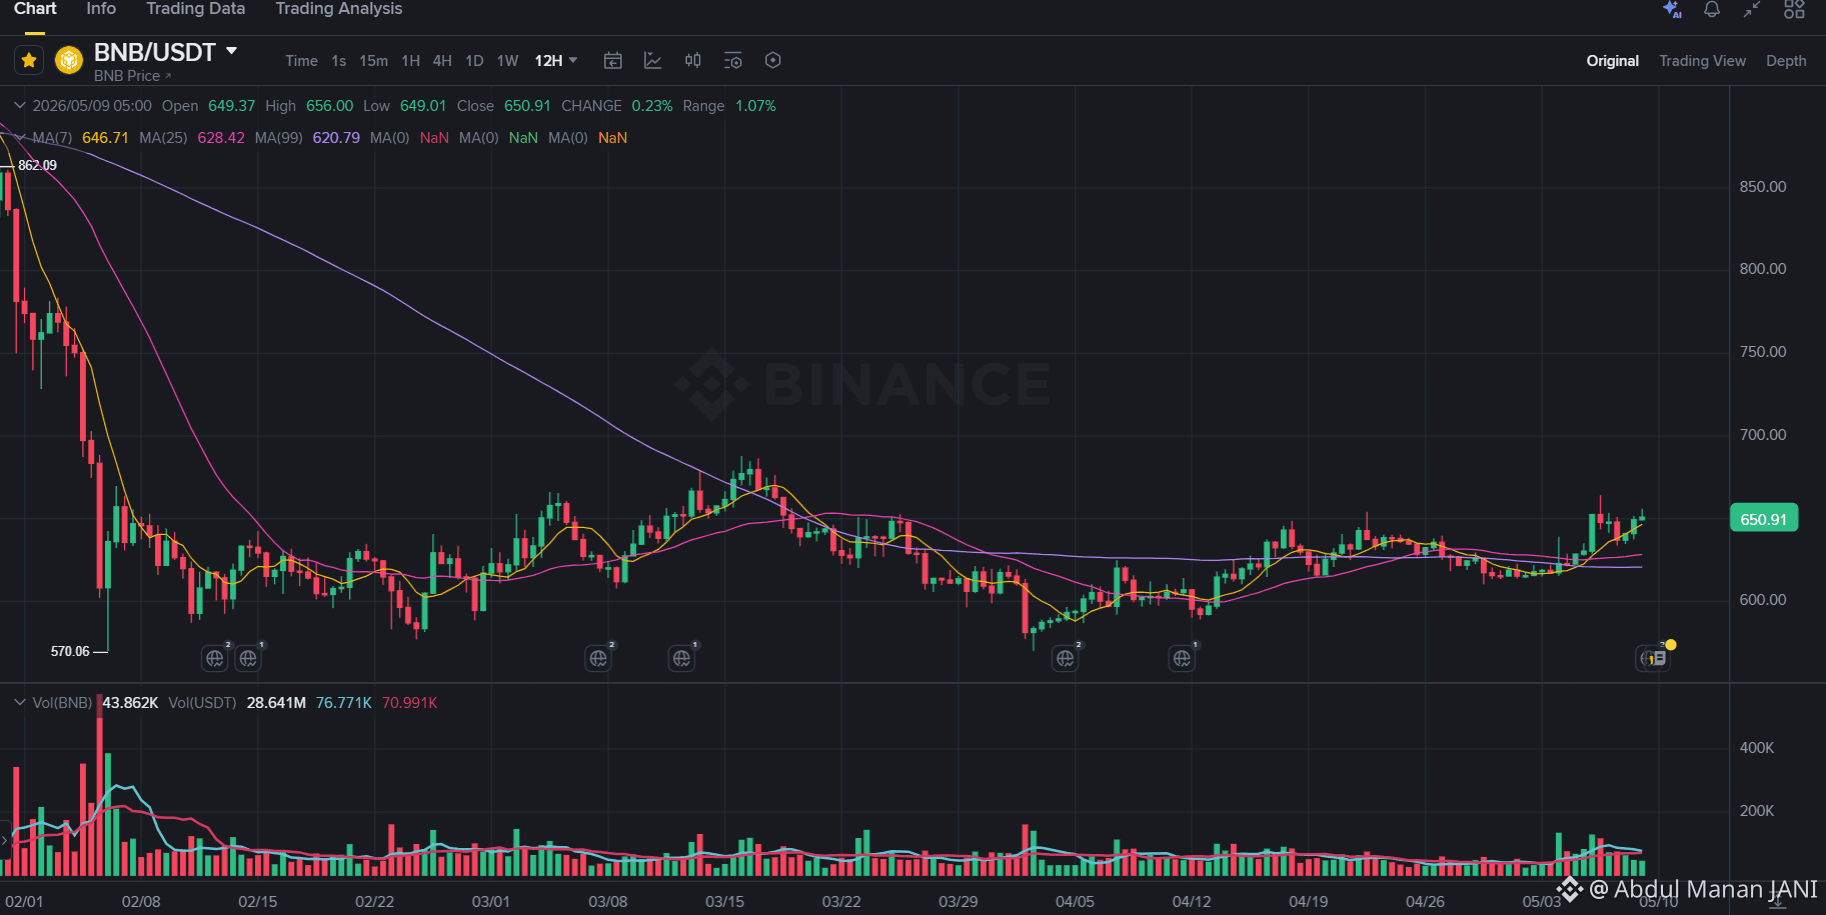
Task: Collapse the MA indicator legend chevron
Action: click(19, 138)
